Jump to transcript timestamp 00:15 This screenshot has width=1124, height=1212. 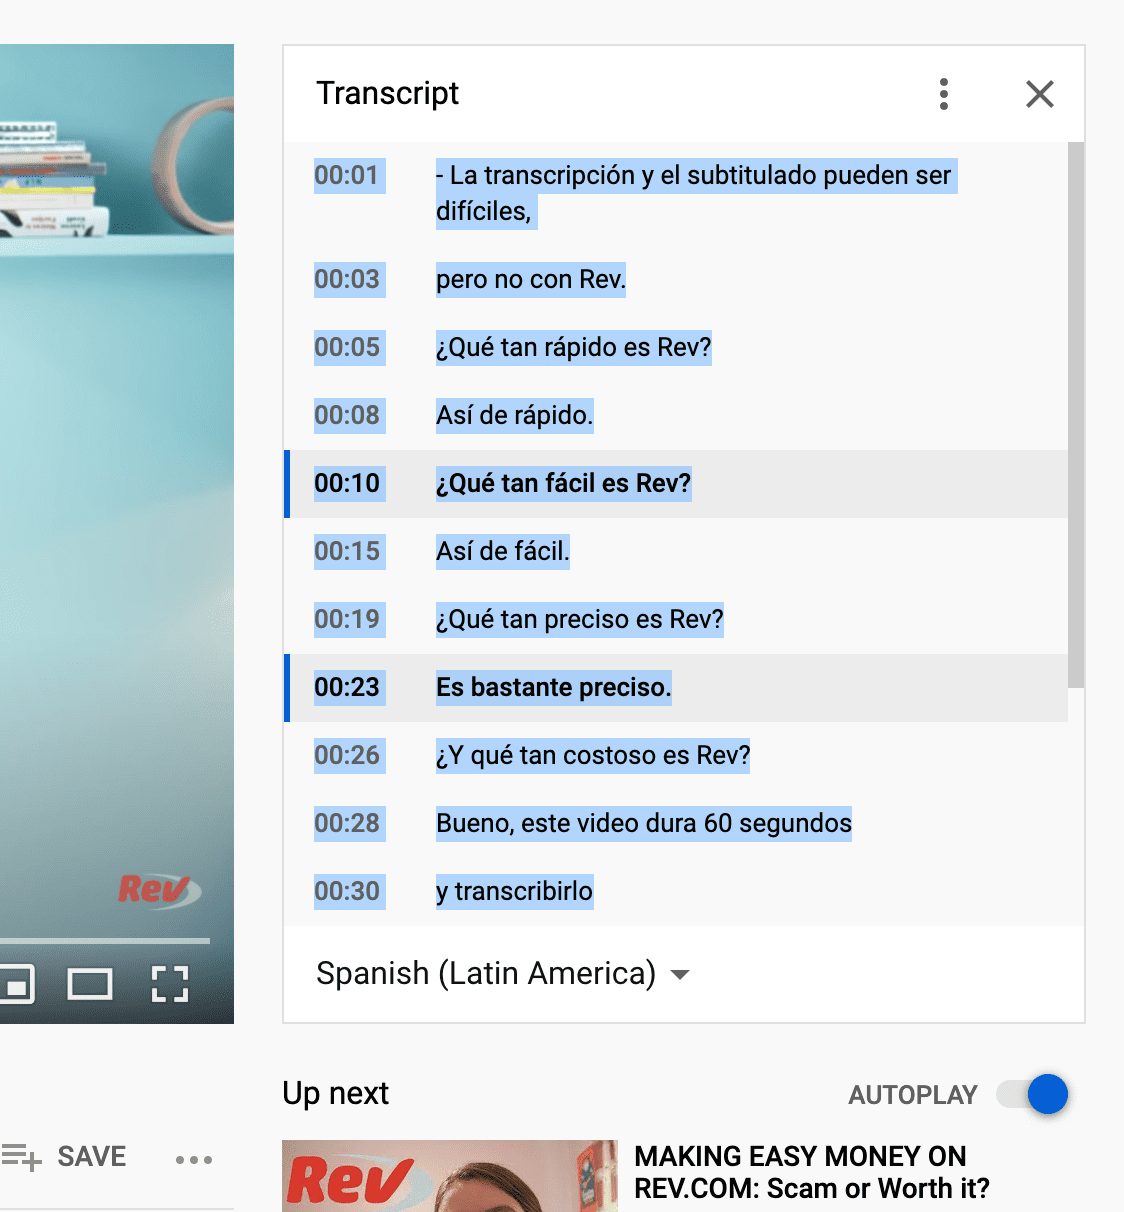point(347,551)
